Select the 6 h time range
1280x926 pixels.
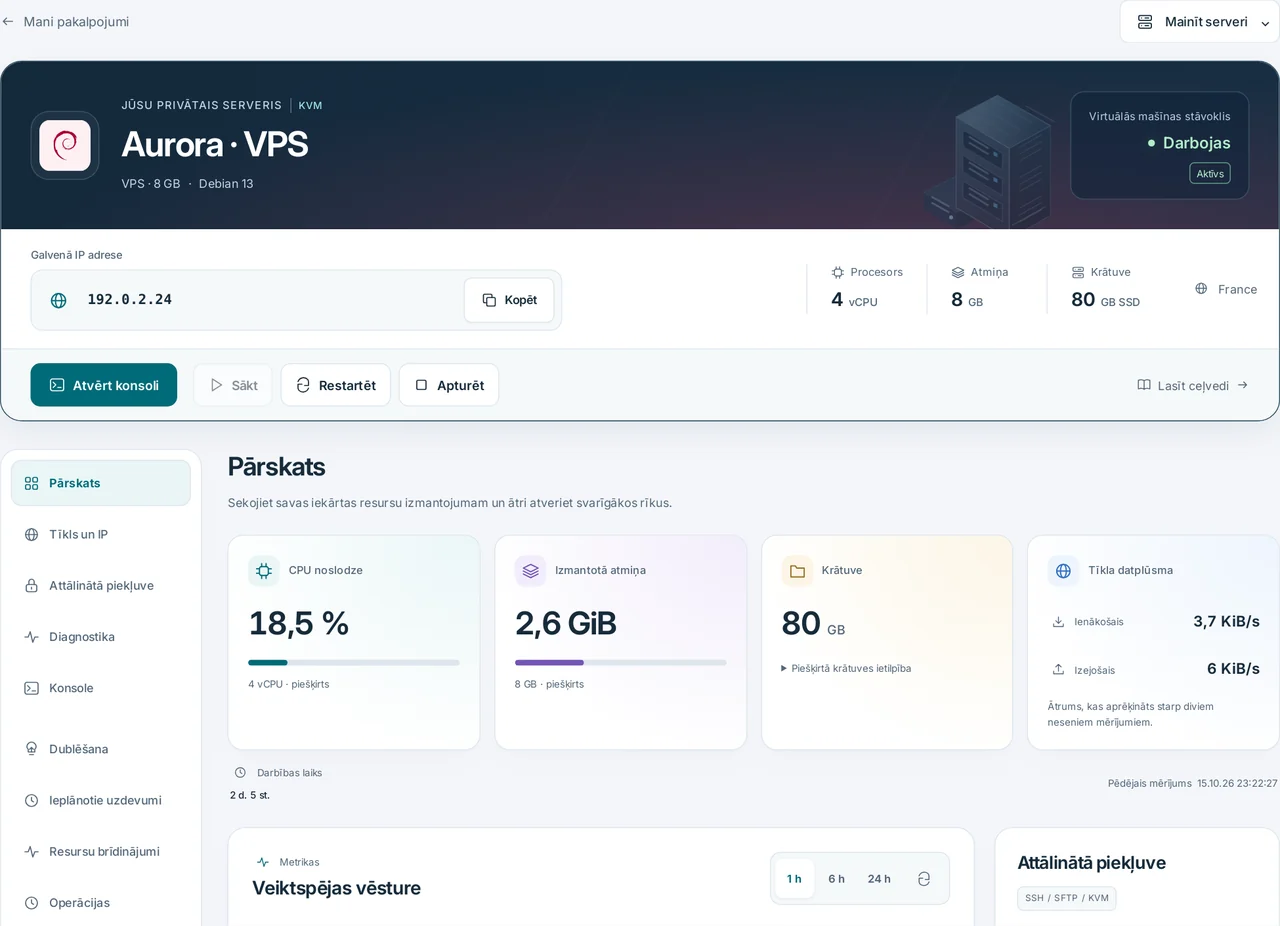point(836,879)
